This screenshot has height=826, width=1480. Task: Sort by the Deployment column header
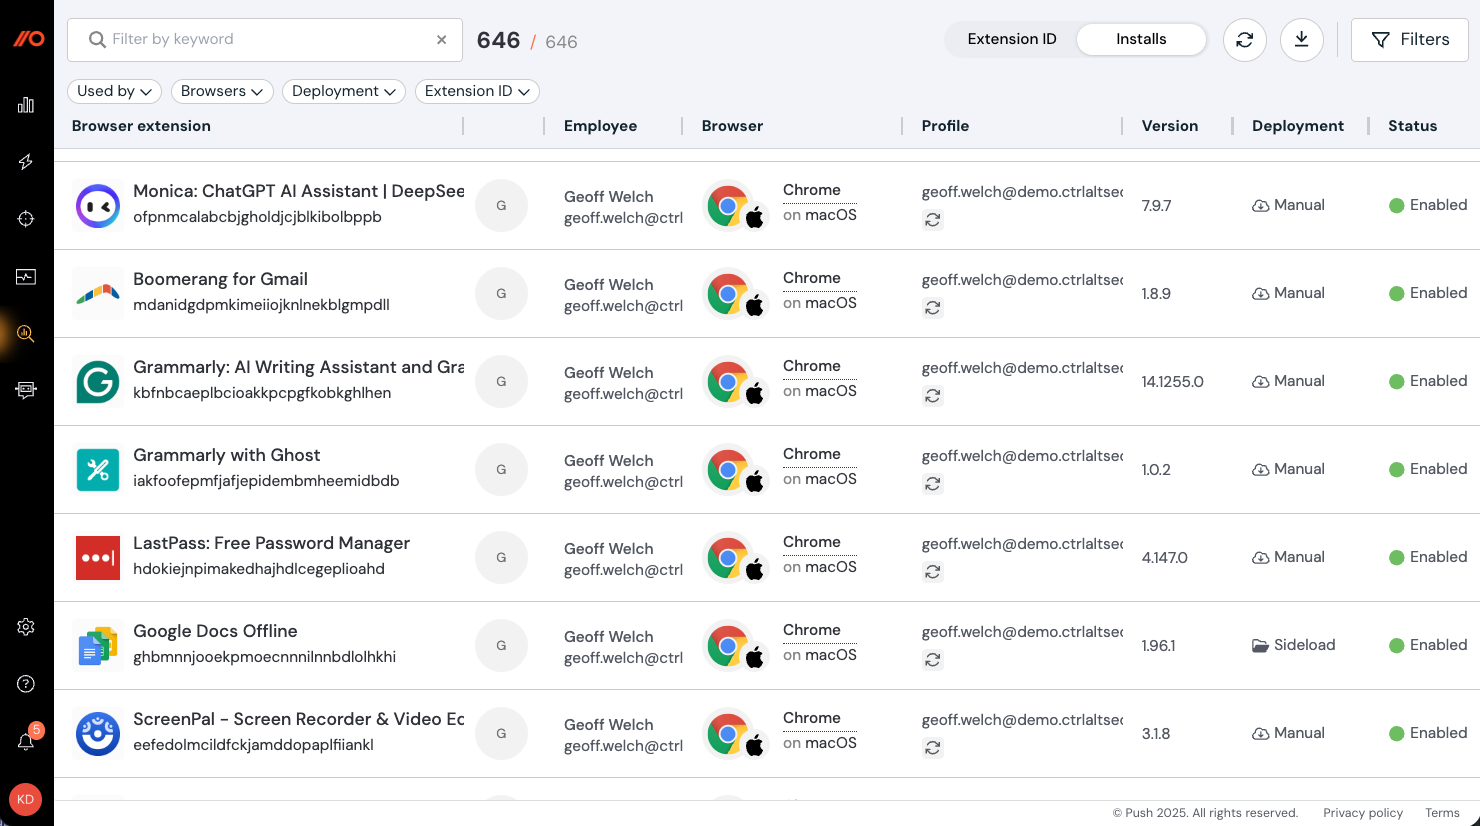coord(1298,126)
